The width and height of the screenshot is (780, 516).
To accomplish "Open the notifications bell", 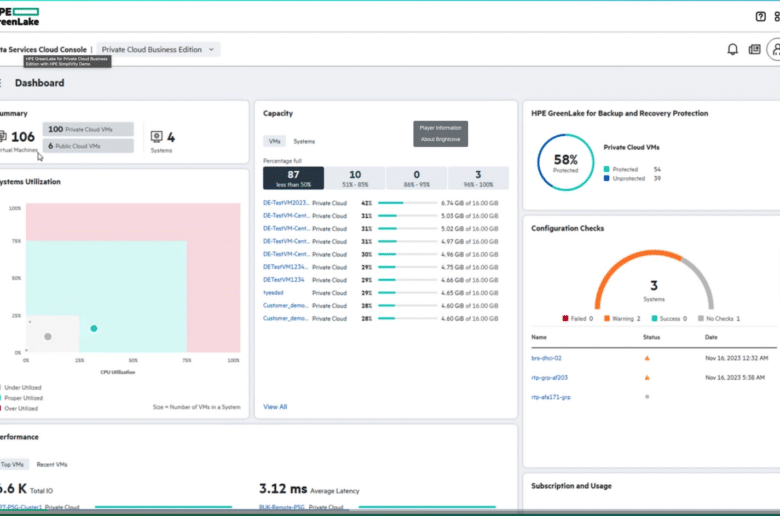I will point(732,49).
